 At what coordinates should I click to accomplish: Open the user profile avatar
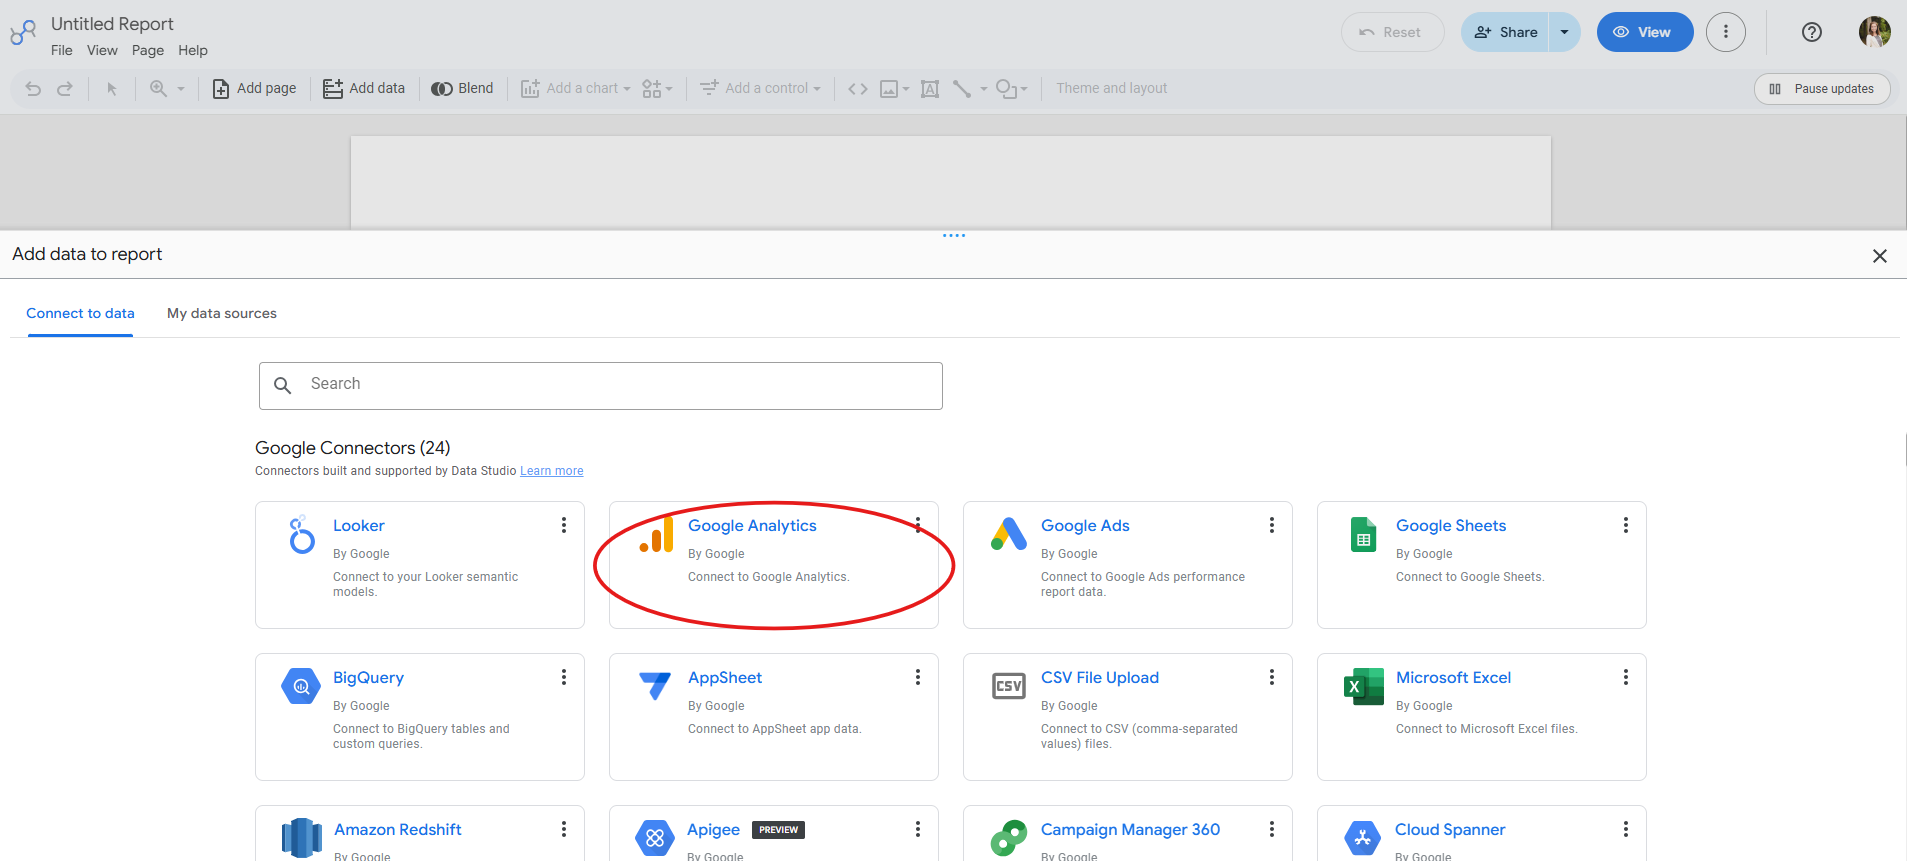(x=1875, y=32)
